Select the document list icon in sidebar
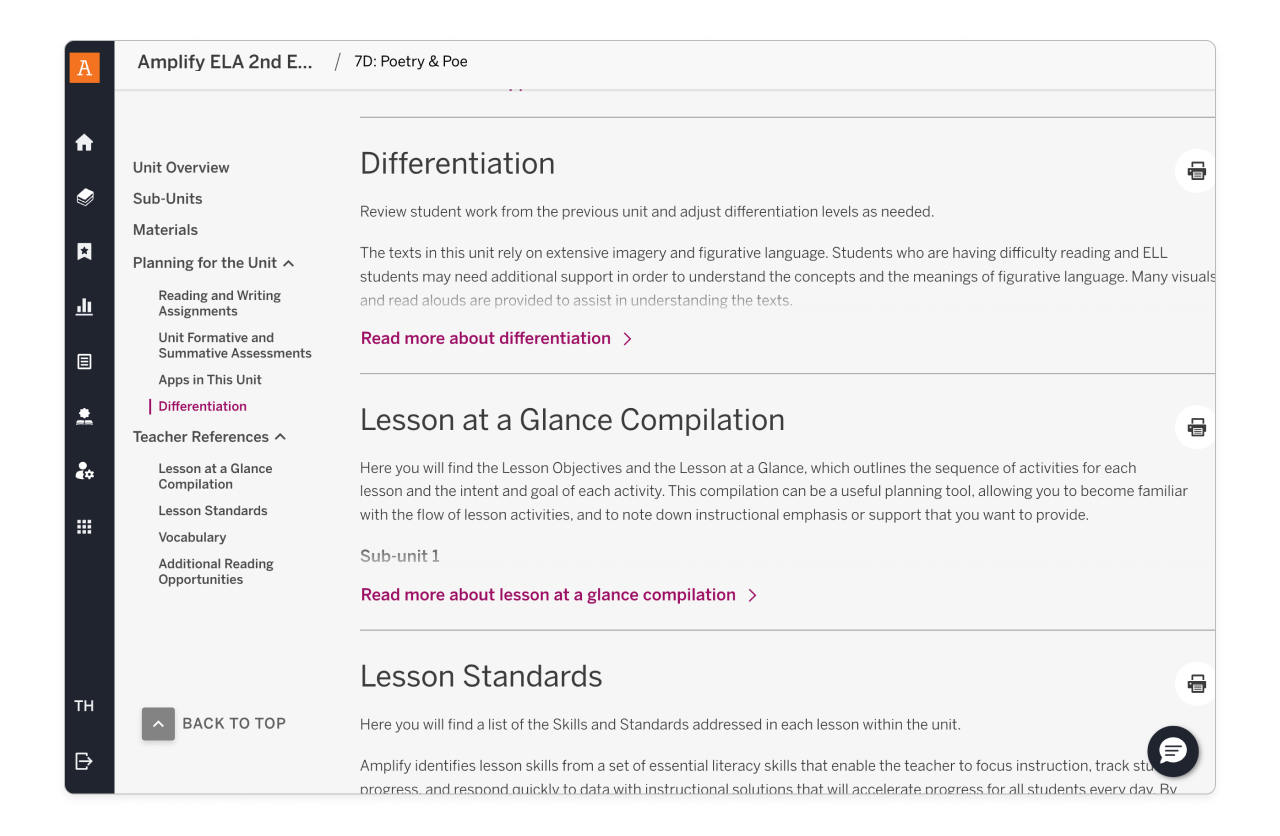The image size is (1280, 836). [x=85, y=361]
